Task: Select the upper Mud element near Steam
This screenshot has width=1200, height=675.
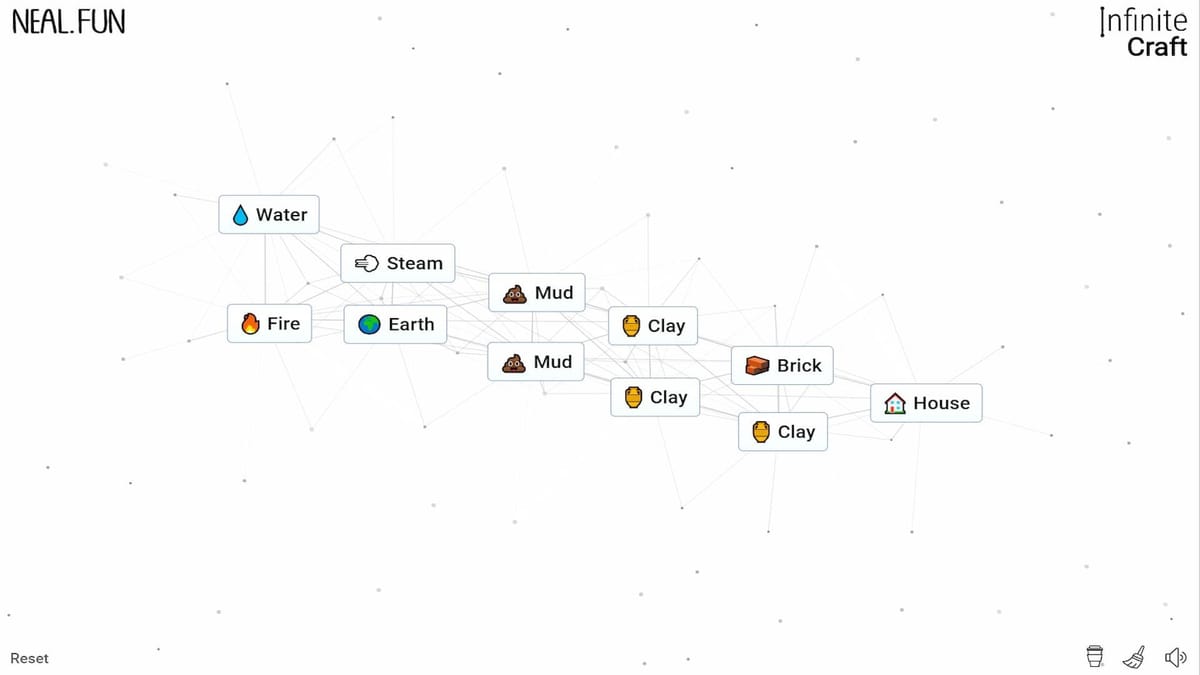Action: 537,292
